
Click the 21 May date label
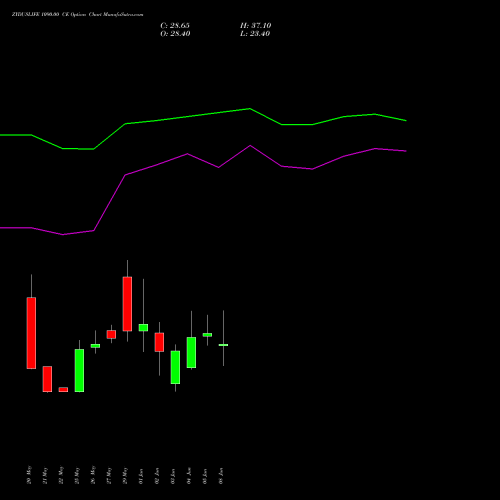pos(45,475)
